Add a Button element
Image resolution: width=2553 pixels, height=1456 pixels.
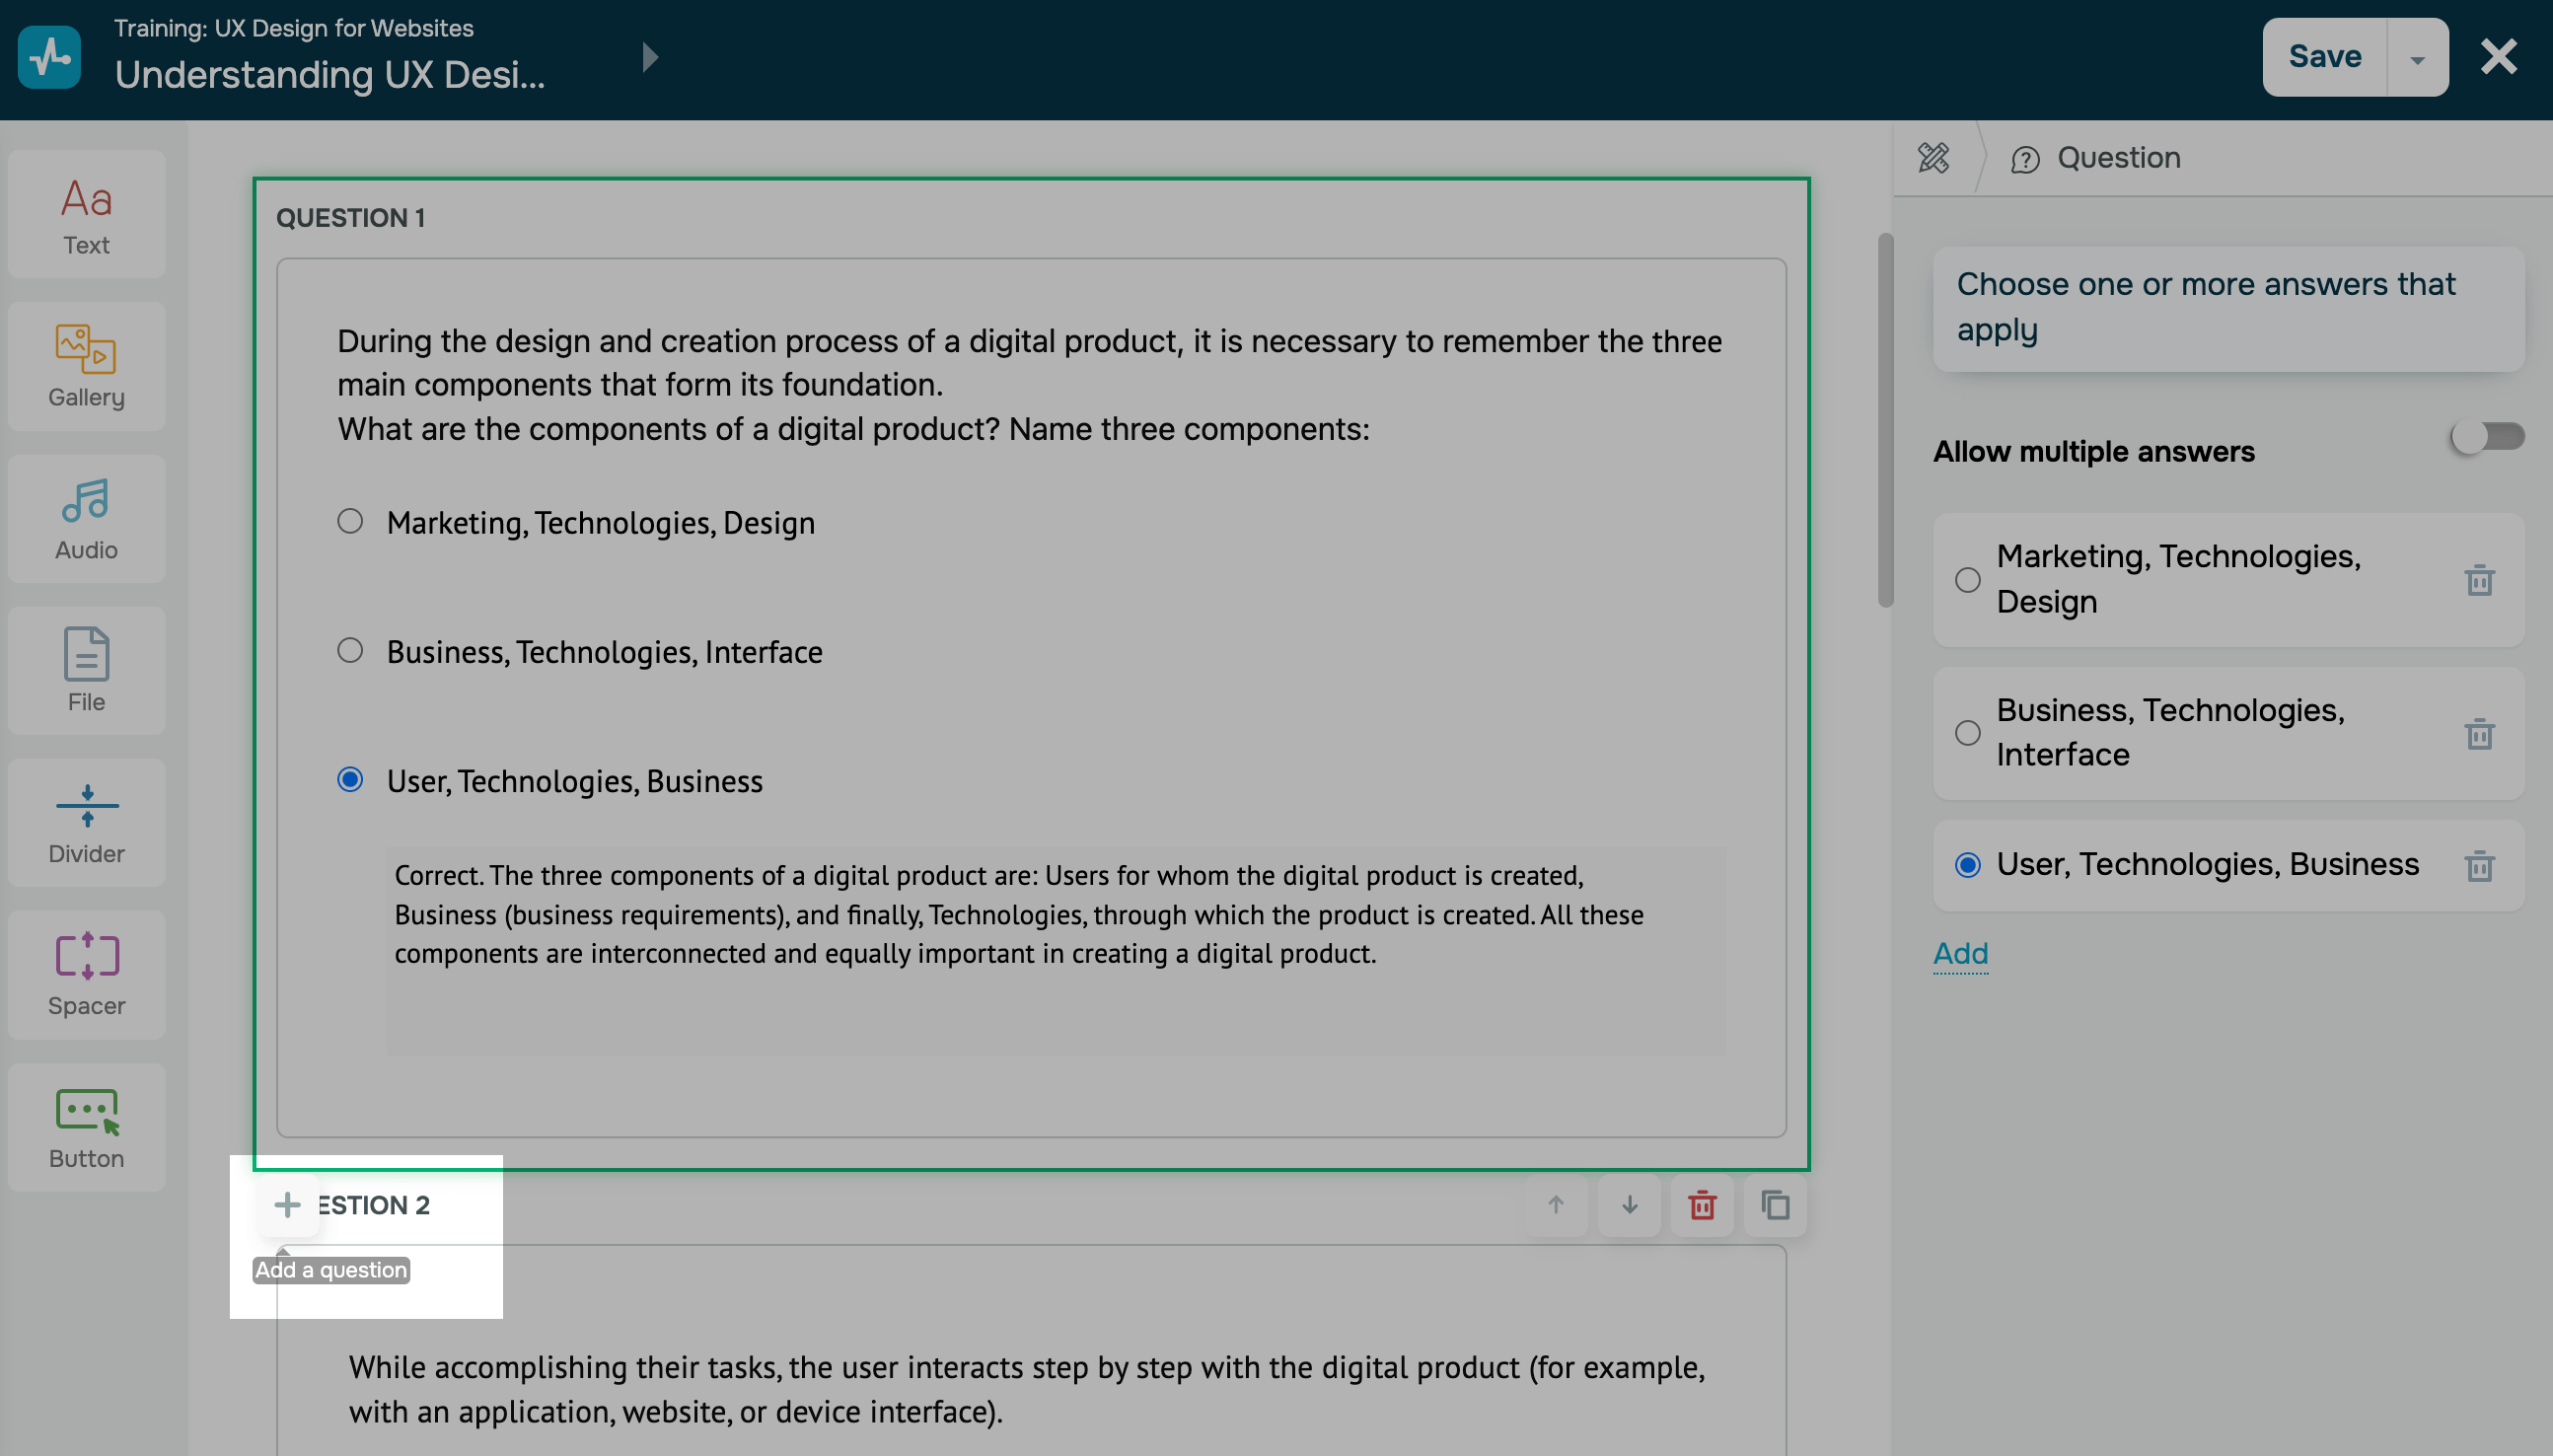(x=87, y=1127)
